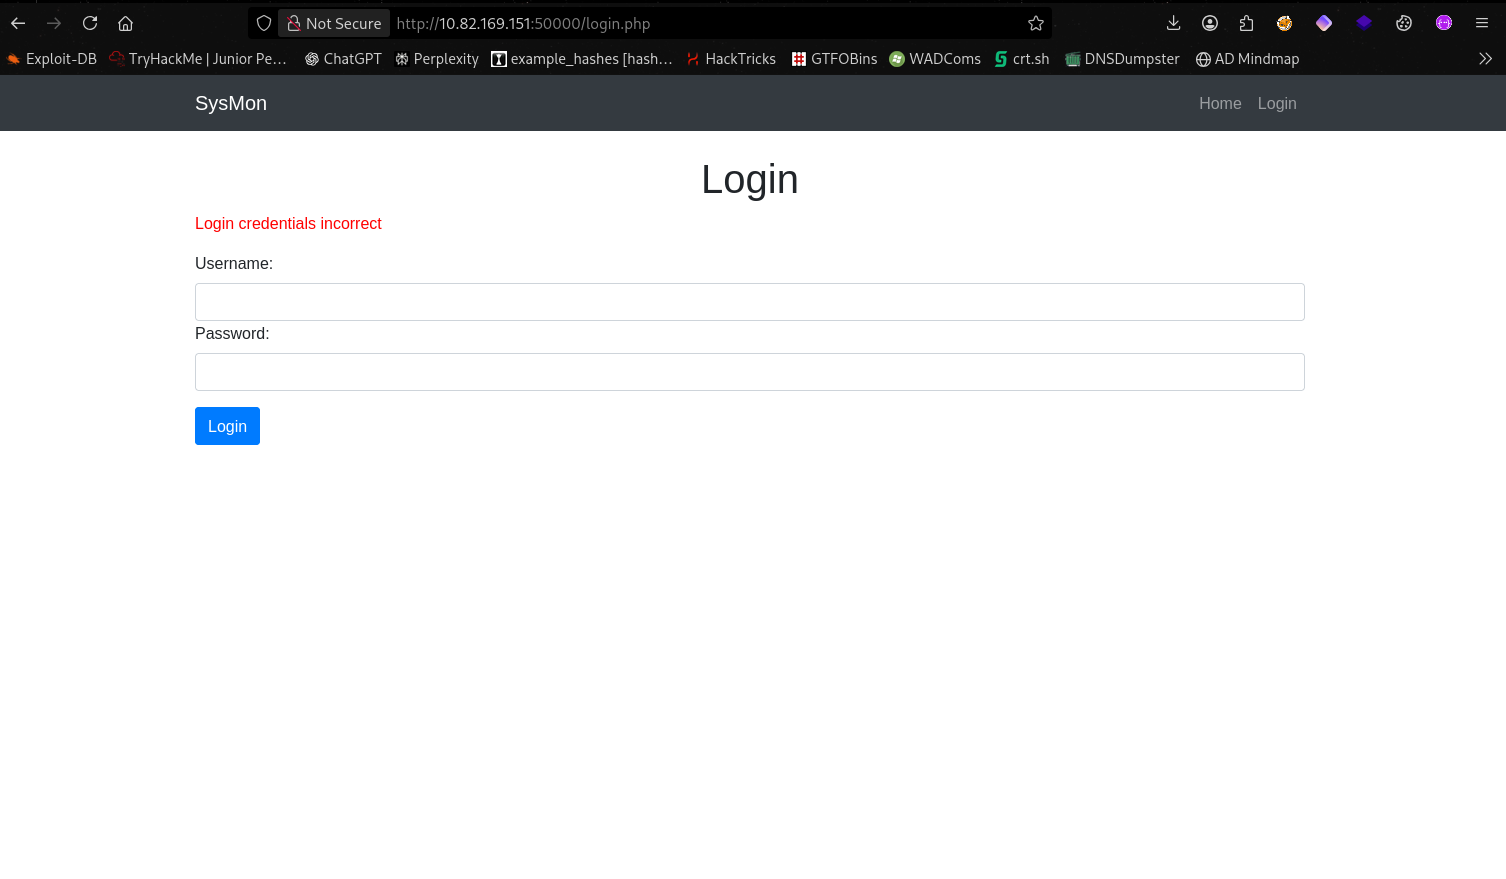Screen dimensions: 1506x879
Task: Open the Firefox account icon
Action: (1210, 23)
